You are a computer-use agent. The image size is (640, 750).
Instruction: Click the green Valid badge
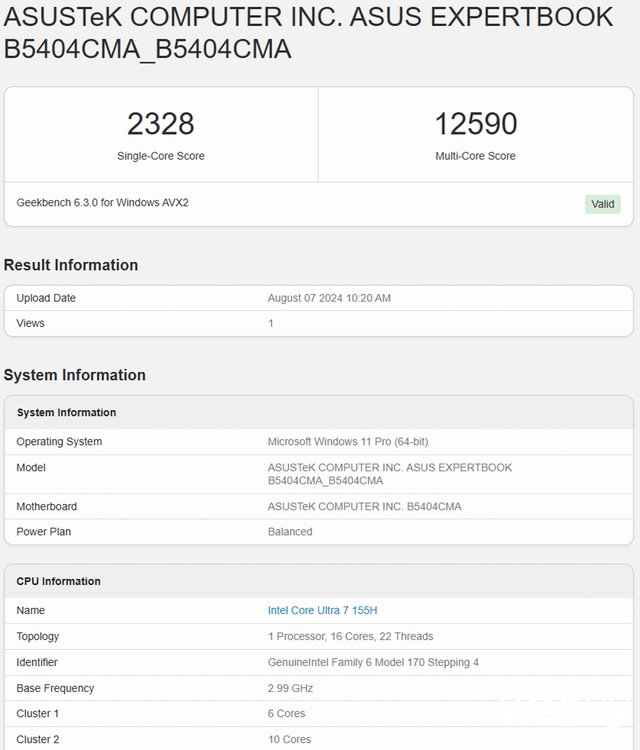[x=602, y=204]
